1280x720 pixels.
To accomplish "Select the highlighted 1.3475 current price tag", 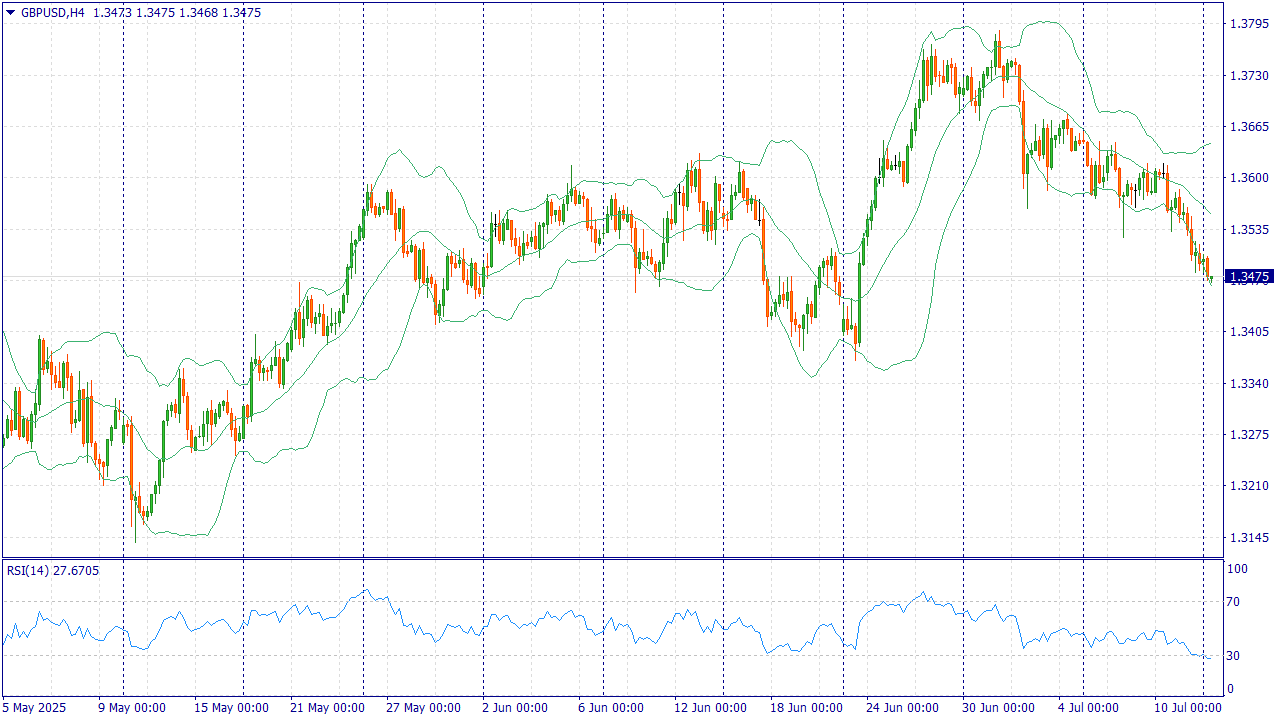I will (1249, 277).
